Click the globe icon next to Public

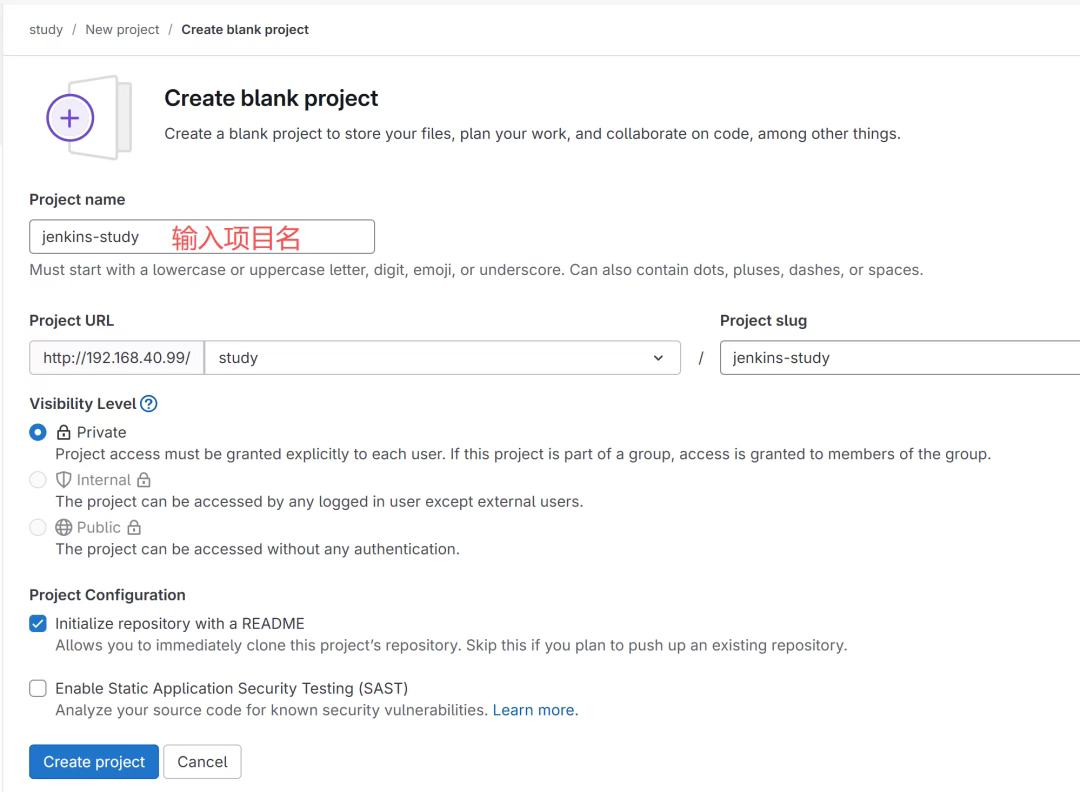64,527
